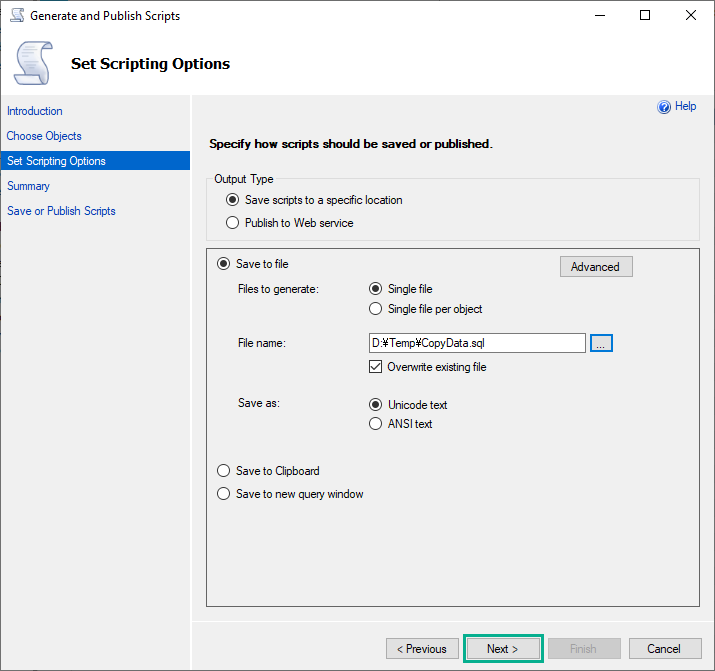Select ANSI text save format

coord(376,424)
